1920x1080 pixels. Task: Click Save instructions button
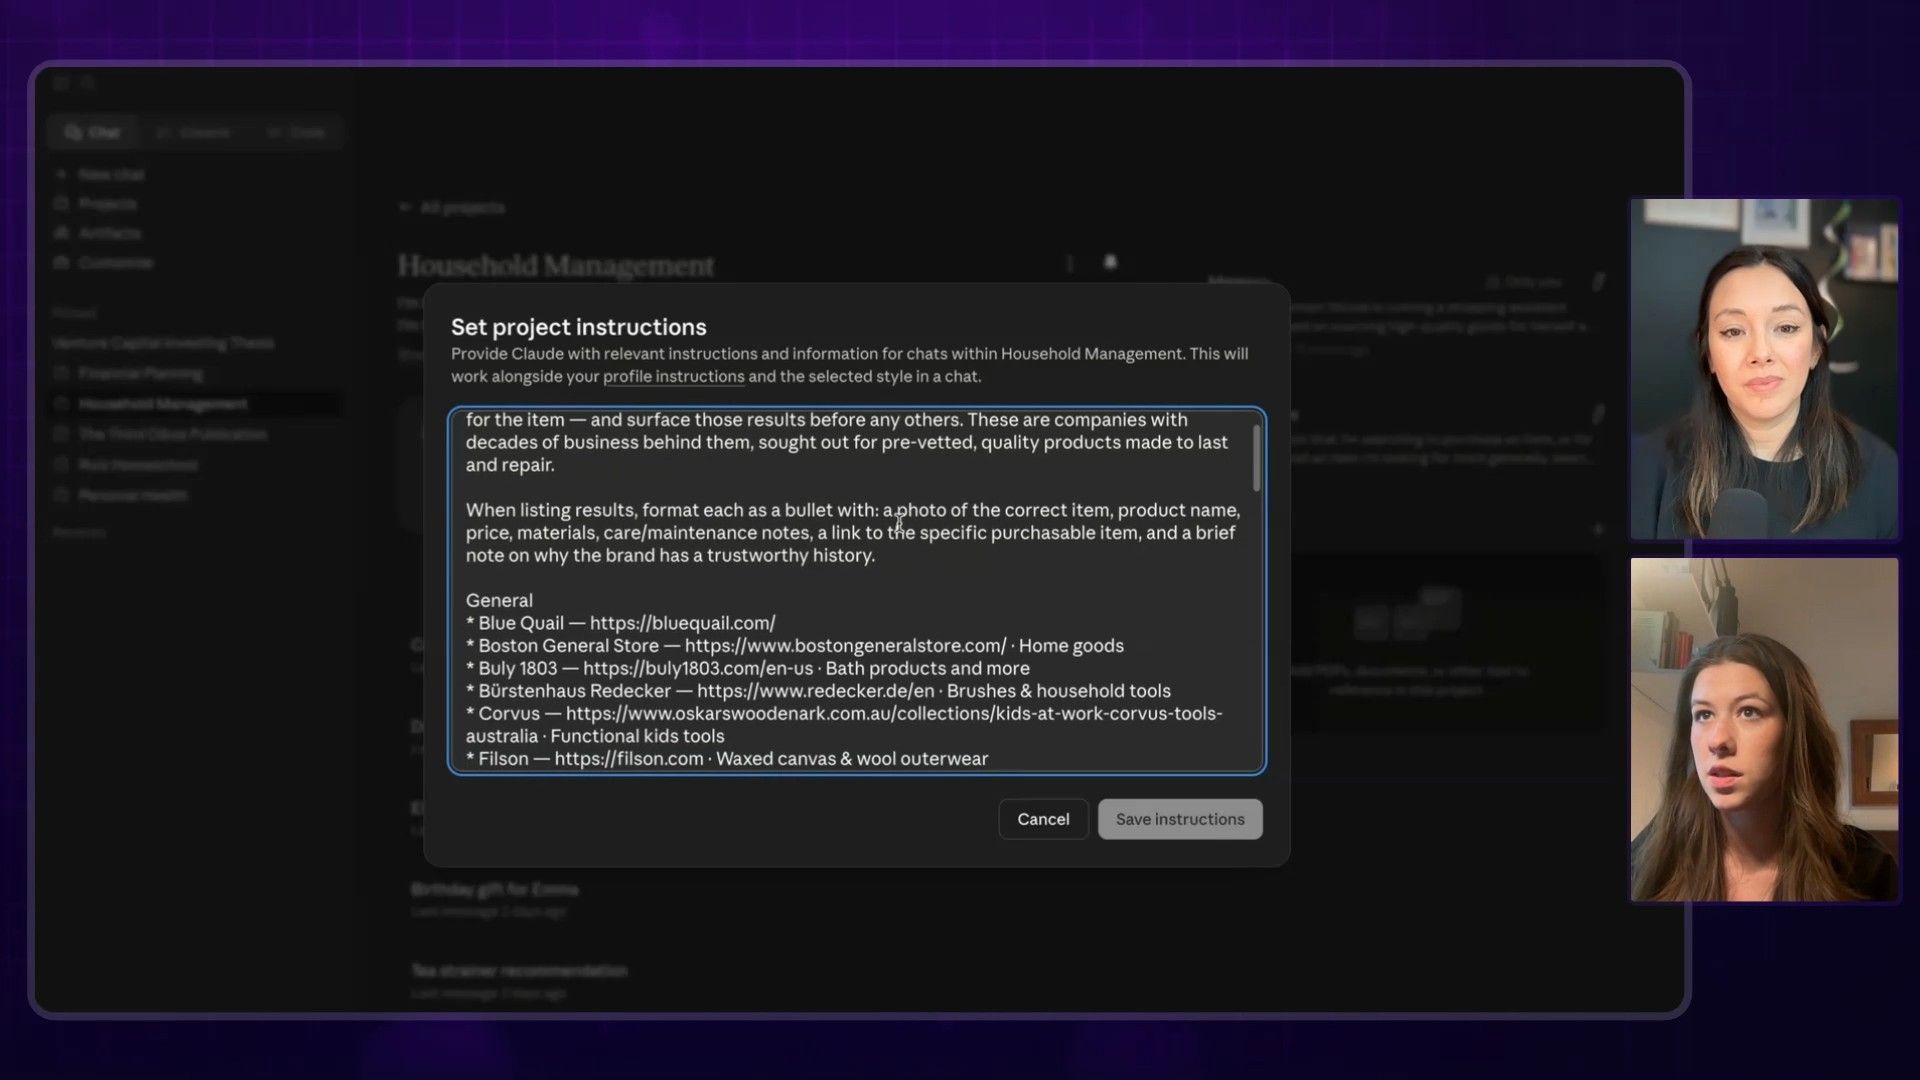pyautogui.click(x=1180, y=819)
